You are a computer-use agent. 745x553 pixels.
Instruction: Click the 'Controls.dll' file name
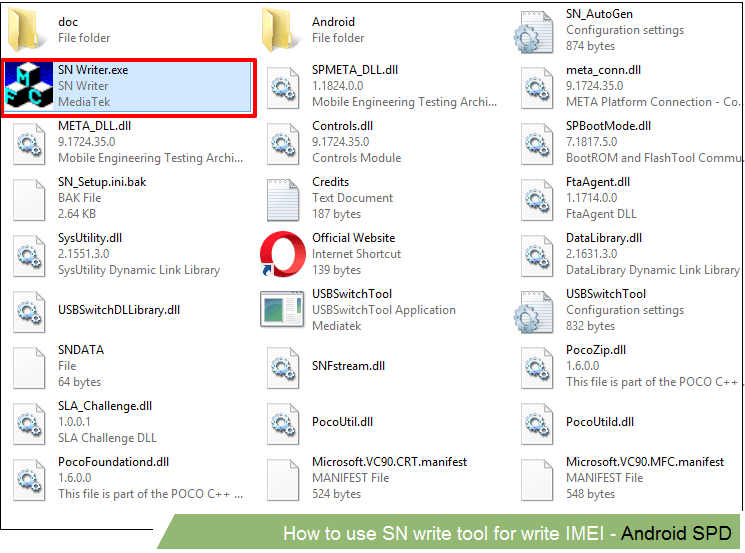pos(343,126)
